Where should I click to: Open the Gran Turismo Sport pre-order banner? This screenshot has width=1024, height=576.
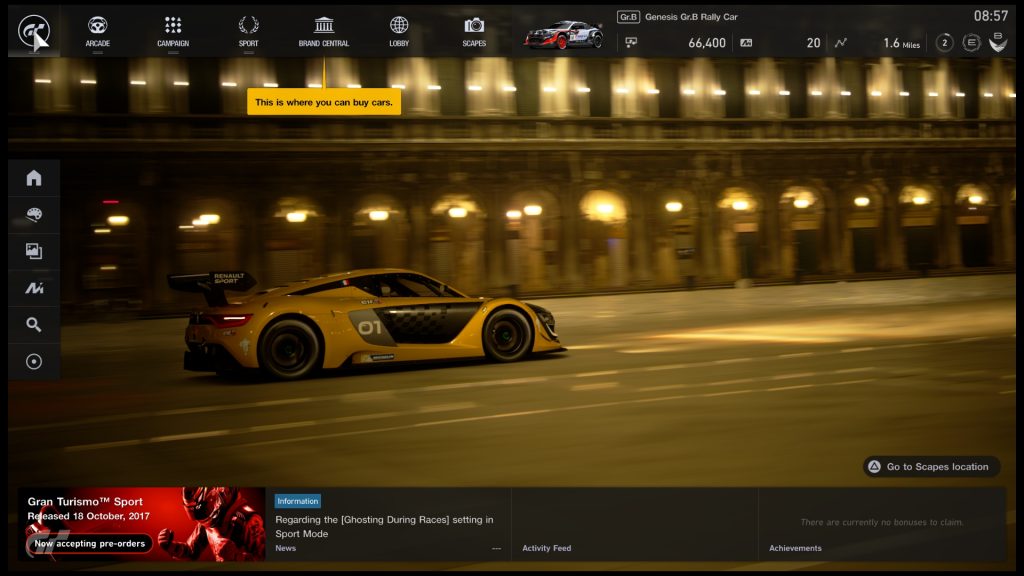click(x=141, y=524)
